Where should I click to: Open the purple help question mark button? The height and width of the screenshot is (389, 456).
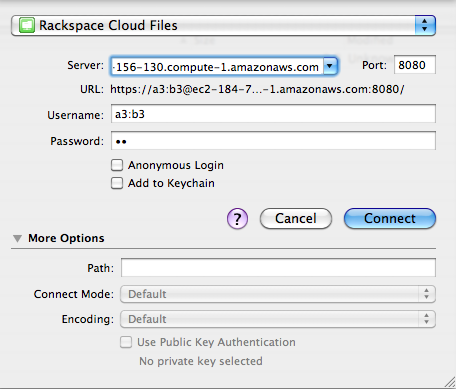coord(237,219)
